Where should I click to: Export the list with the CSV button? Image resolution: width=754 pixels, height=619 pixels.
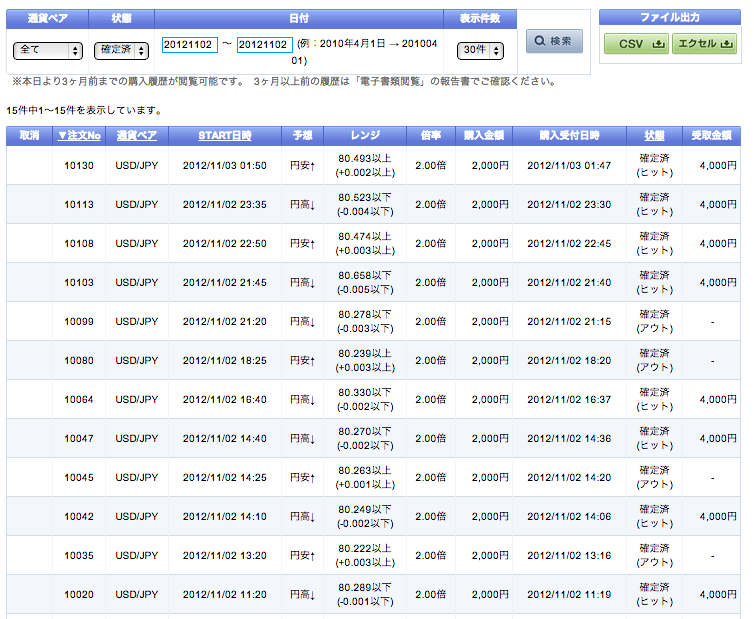tap(636, 44)
